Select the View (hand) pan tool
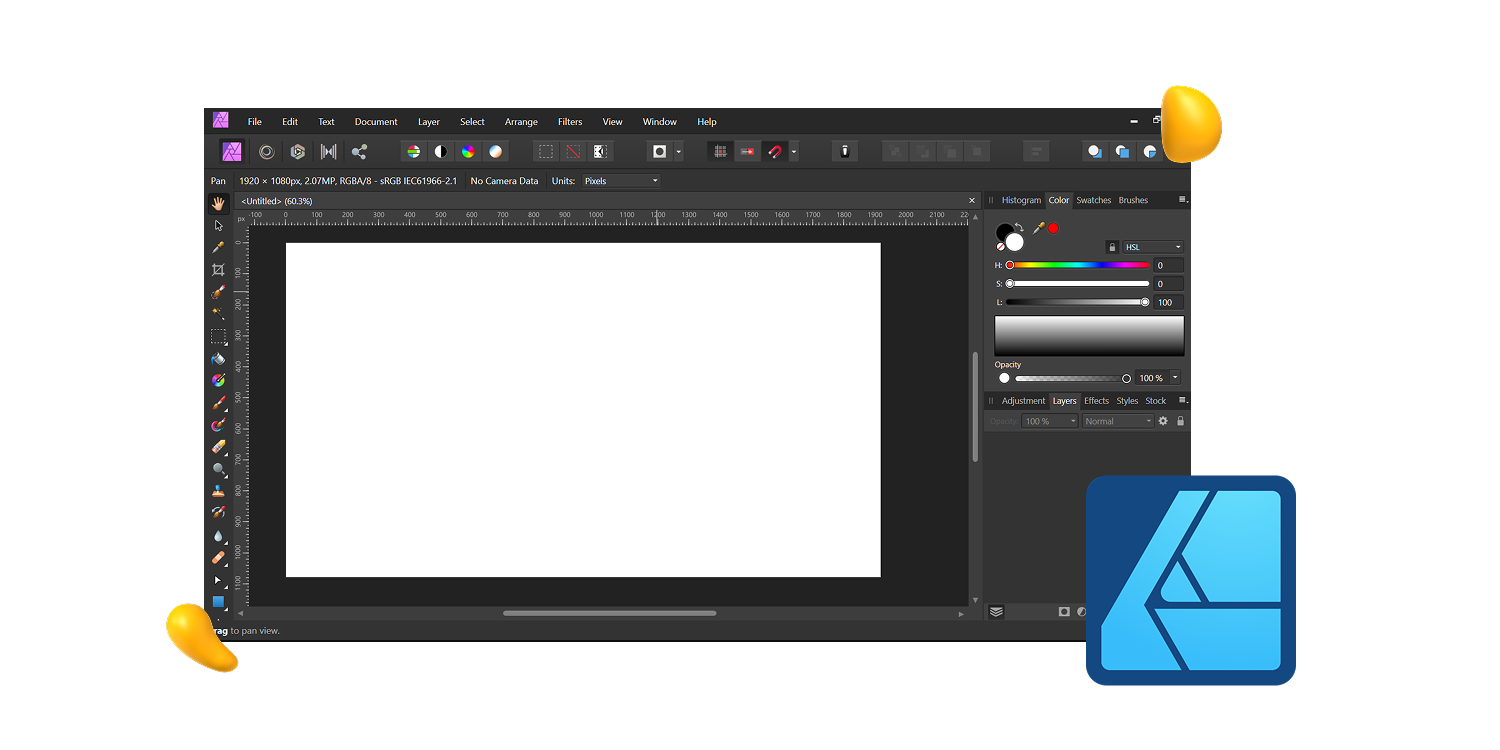Viewport: 1500px width, 750px height. [218, 203]
